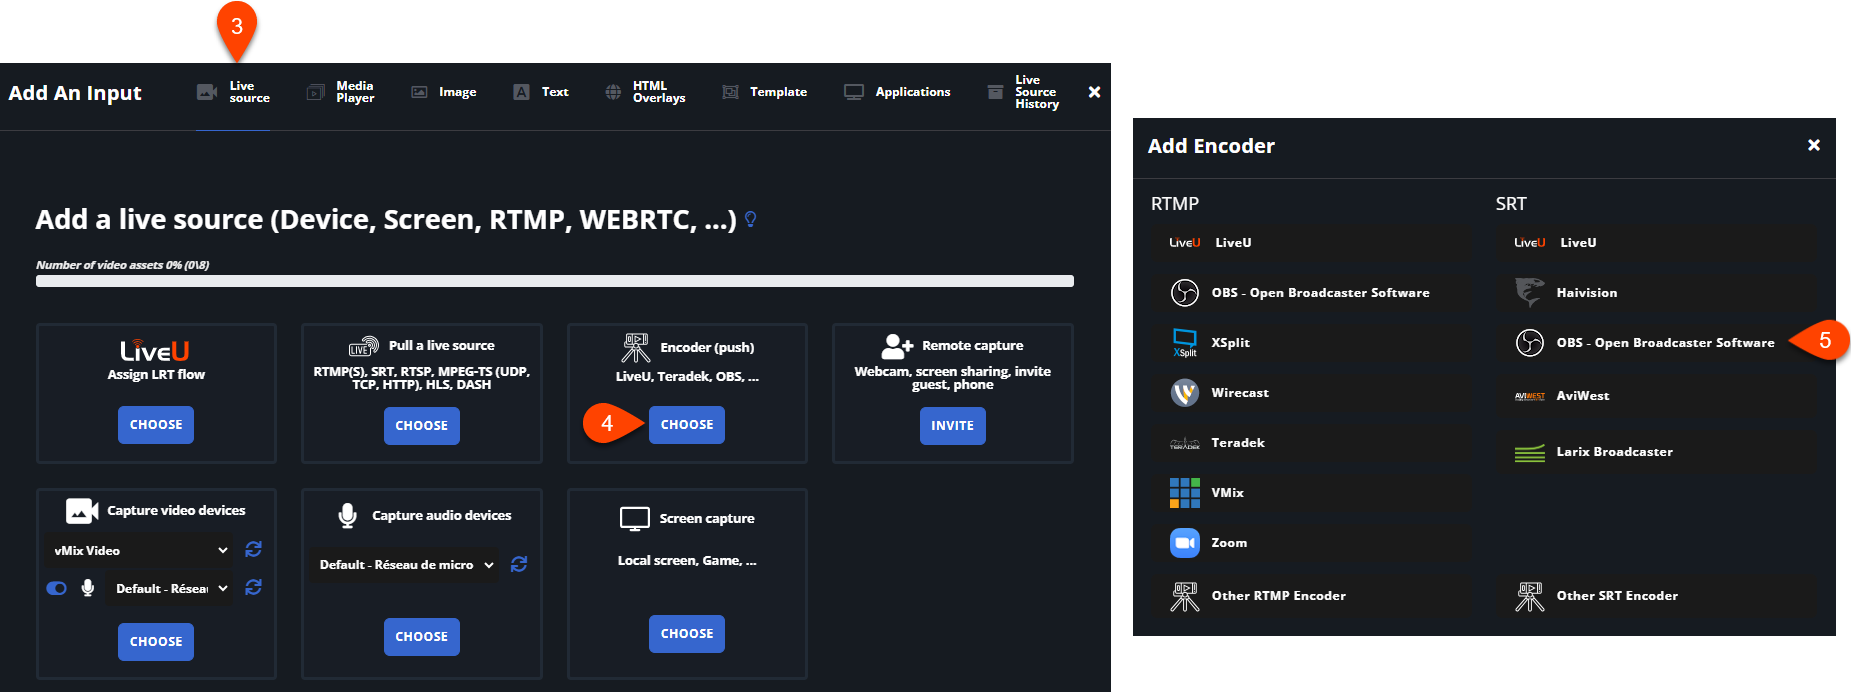Choose under Capture audio devices

pyautogui.click(x=422, y=637)
